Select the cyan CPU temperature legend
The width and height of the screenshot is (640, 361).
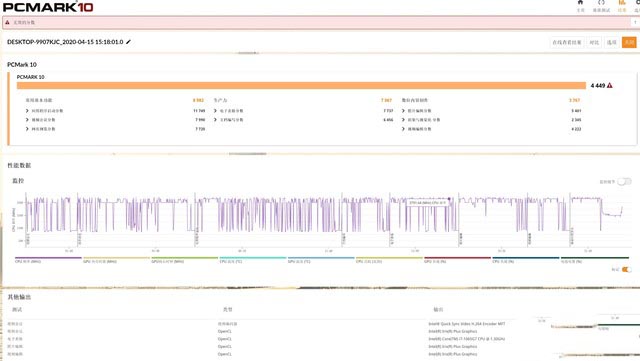[x=253, y=260]
